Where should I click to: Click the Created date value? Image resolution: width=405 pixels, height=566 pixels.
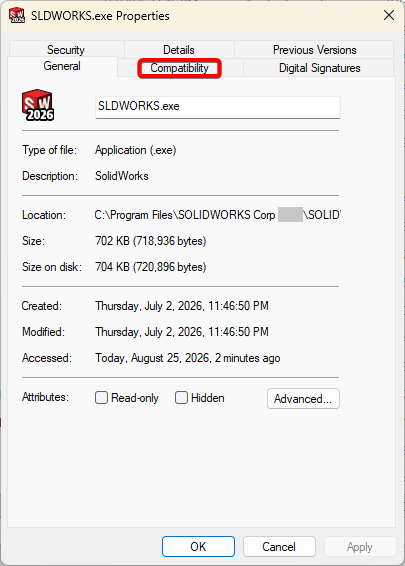182,306
